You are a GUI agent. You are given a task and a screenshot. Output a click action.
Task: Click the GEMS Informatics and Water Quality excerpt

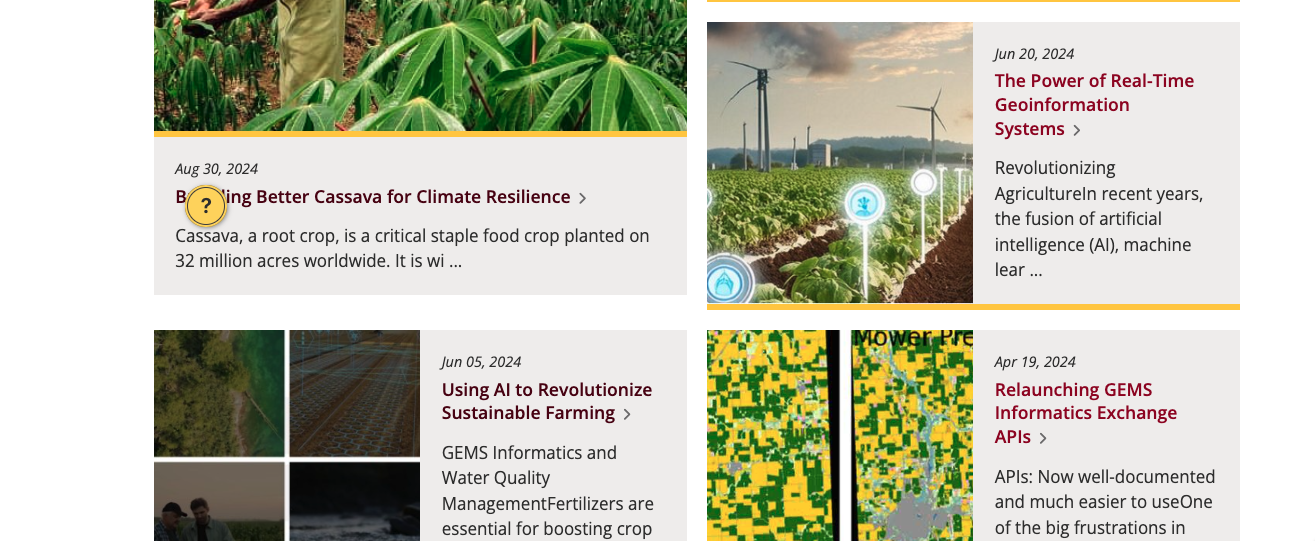[547, 490]
